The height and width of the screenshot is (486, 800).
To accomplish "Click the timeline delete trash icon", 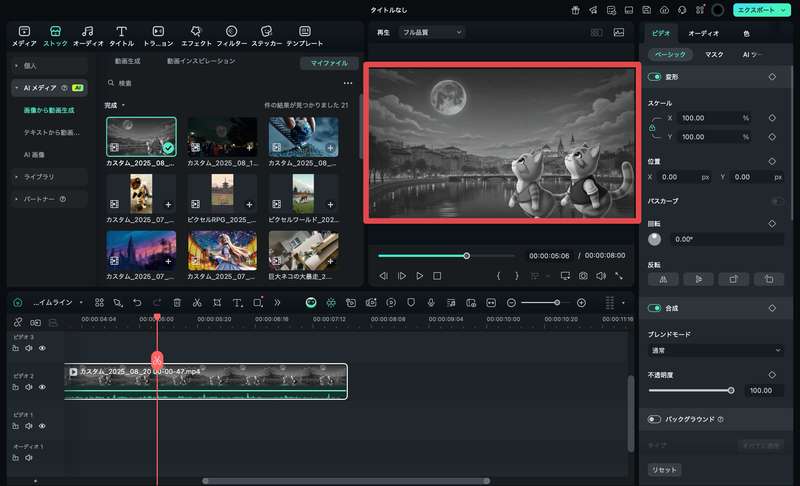I will [x=177, y=302].
